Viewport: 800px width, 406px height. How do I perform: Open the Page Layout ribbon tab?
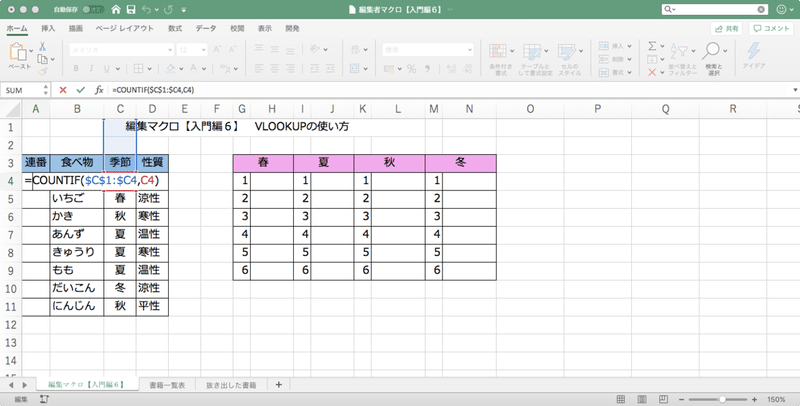coord(124,29)
